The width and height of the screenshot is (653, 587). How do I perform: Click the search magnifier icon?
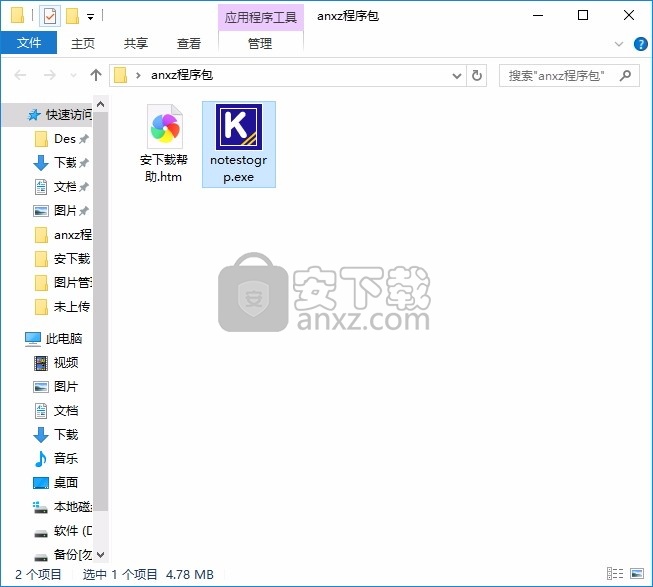click(626, 75)
